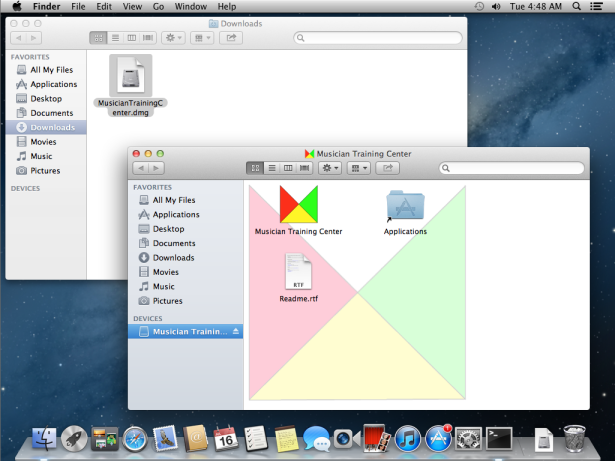Open Safari from the Dock
Viewport: 615px width, 461px height.
(x=135, y=439)
